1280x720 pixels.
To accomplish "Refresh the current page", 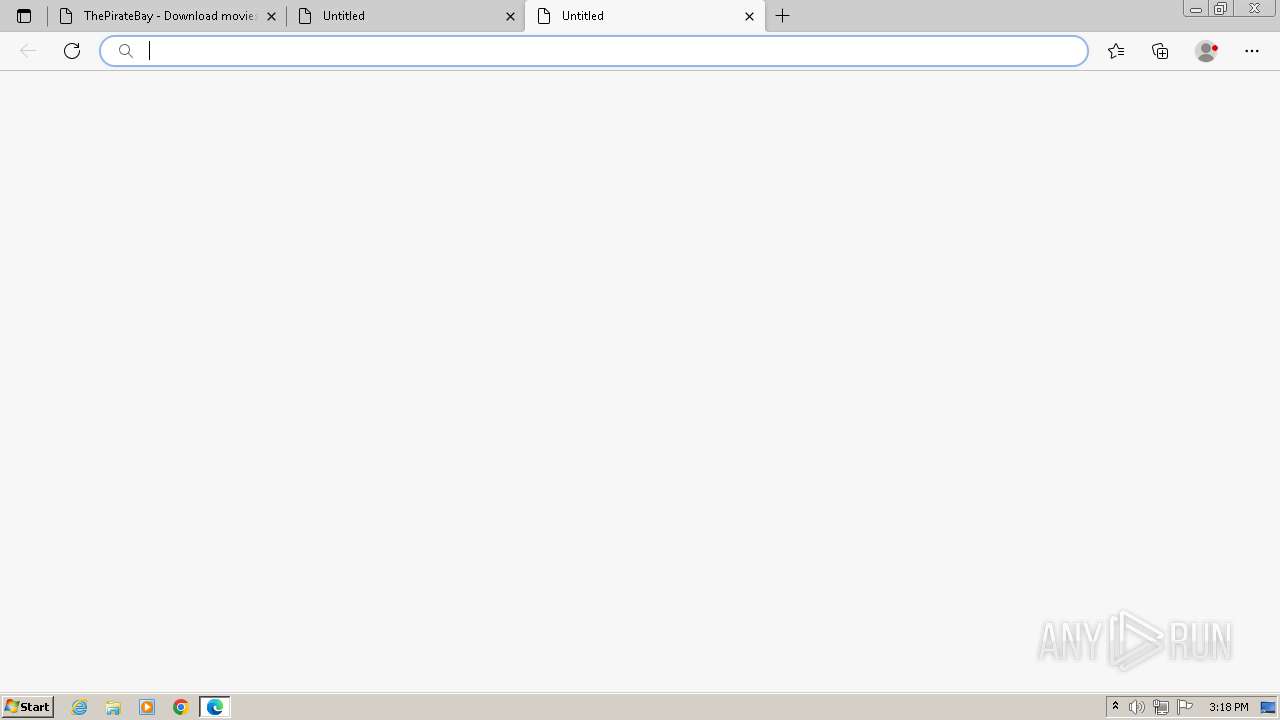I will click(x=72, y=51).
